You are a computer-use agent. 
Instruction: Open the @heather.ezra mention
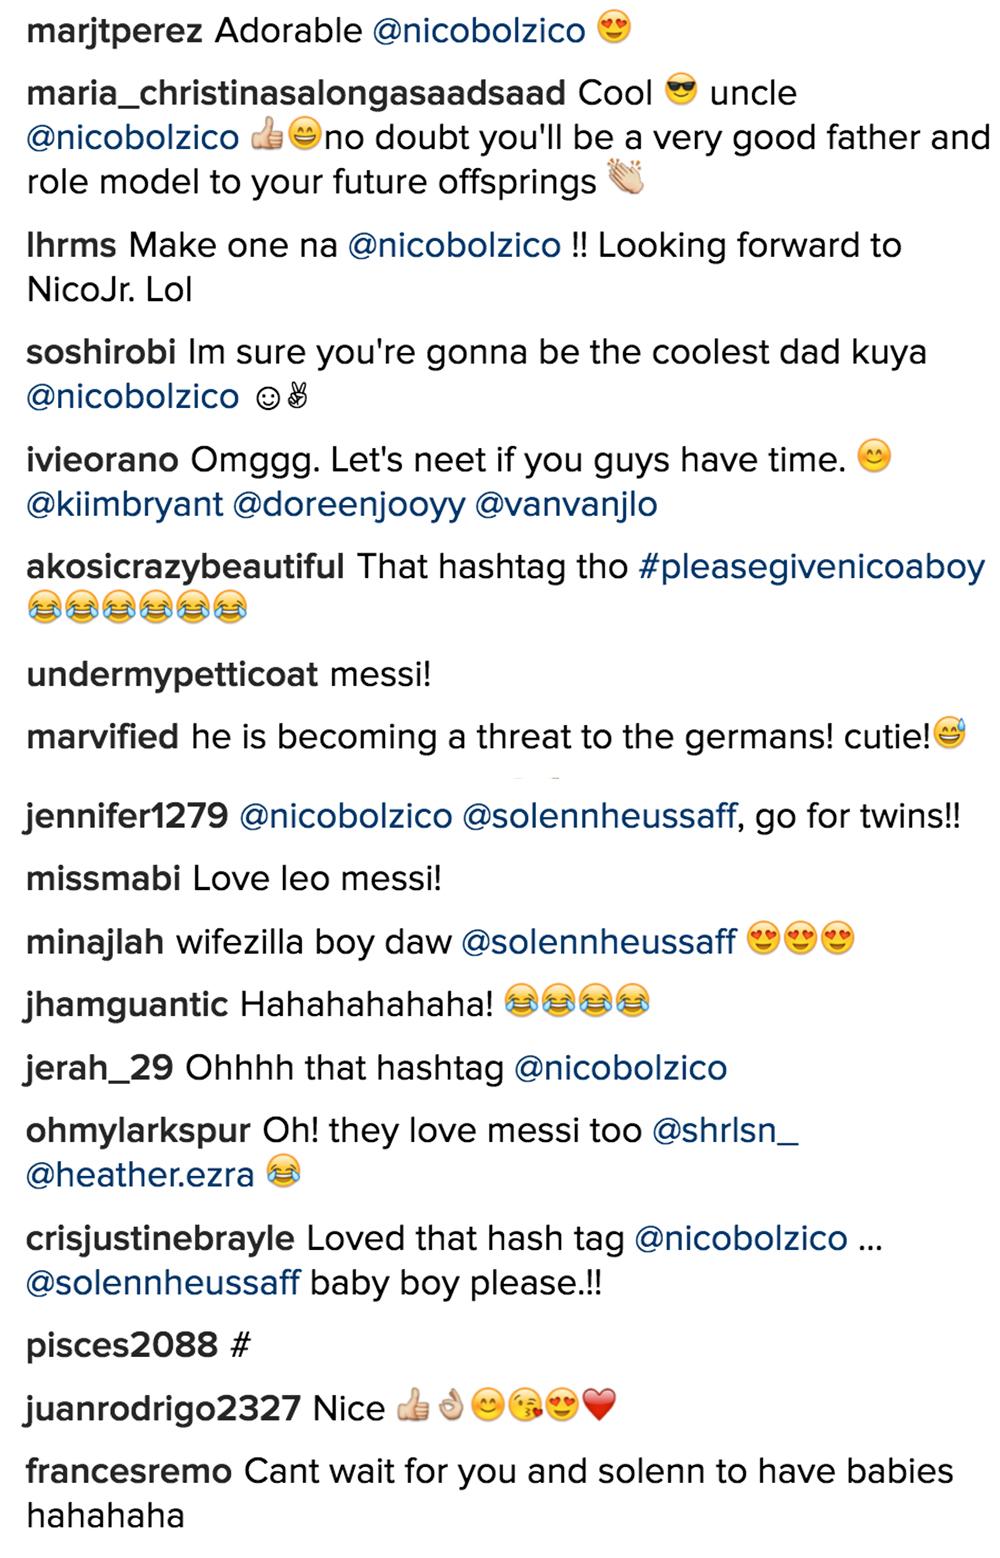(141, 1174)
